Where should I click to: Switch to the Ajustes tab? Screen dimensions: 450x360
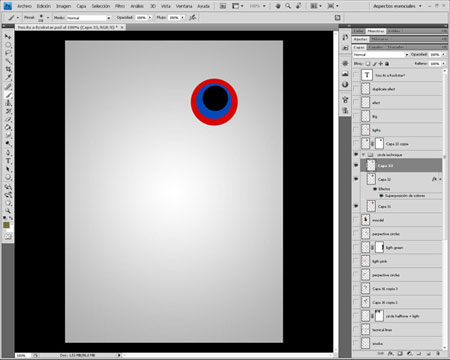click(360, 39)
